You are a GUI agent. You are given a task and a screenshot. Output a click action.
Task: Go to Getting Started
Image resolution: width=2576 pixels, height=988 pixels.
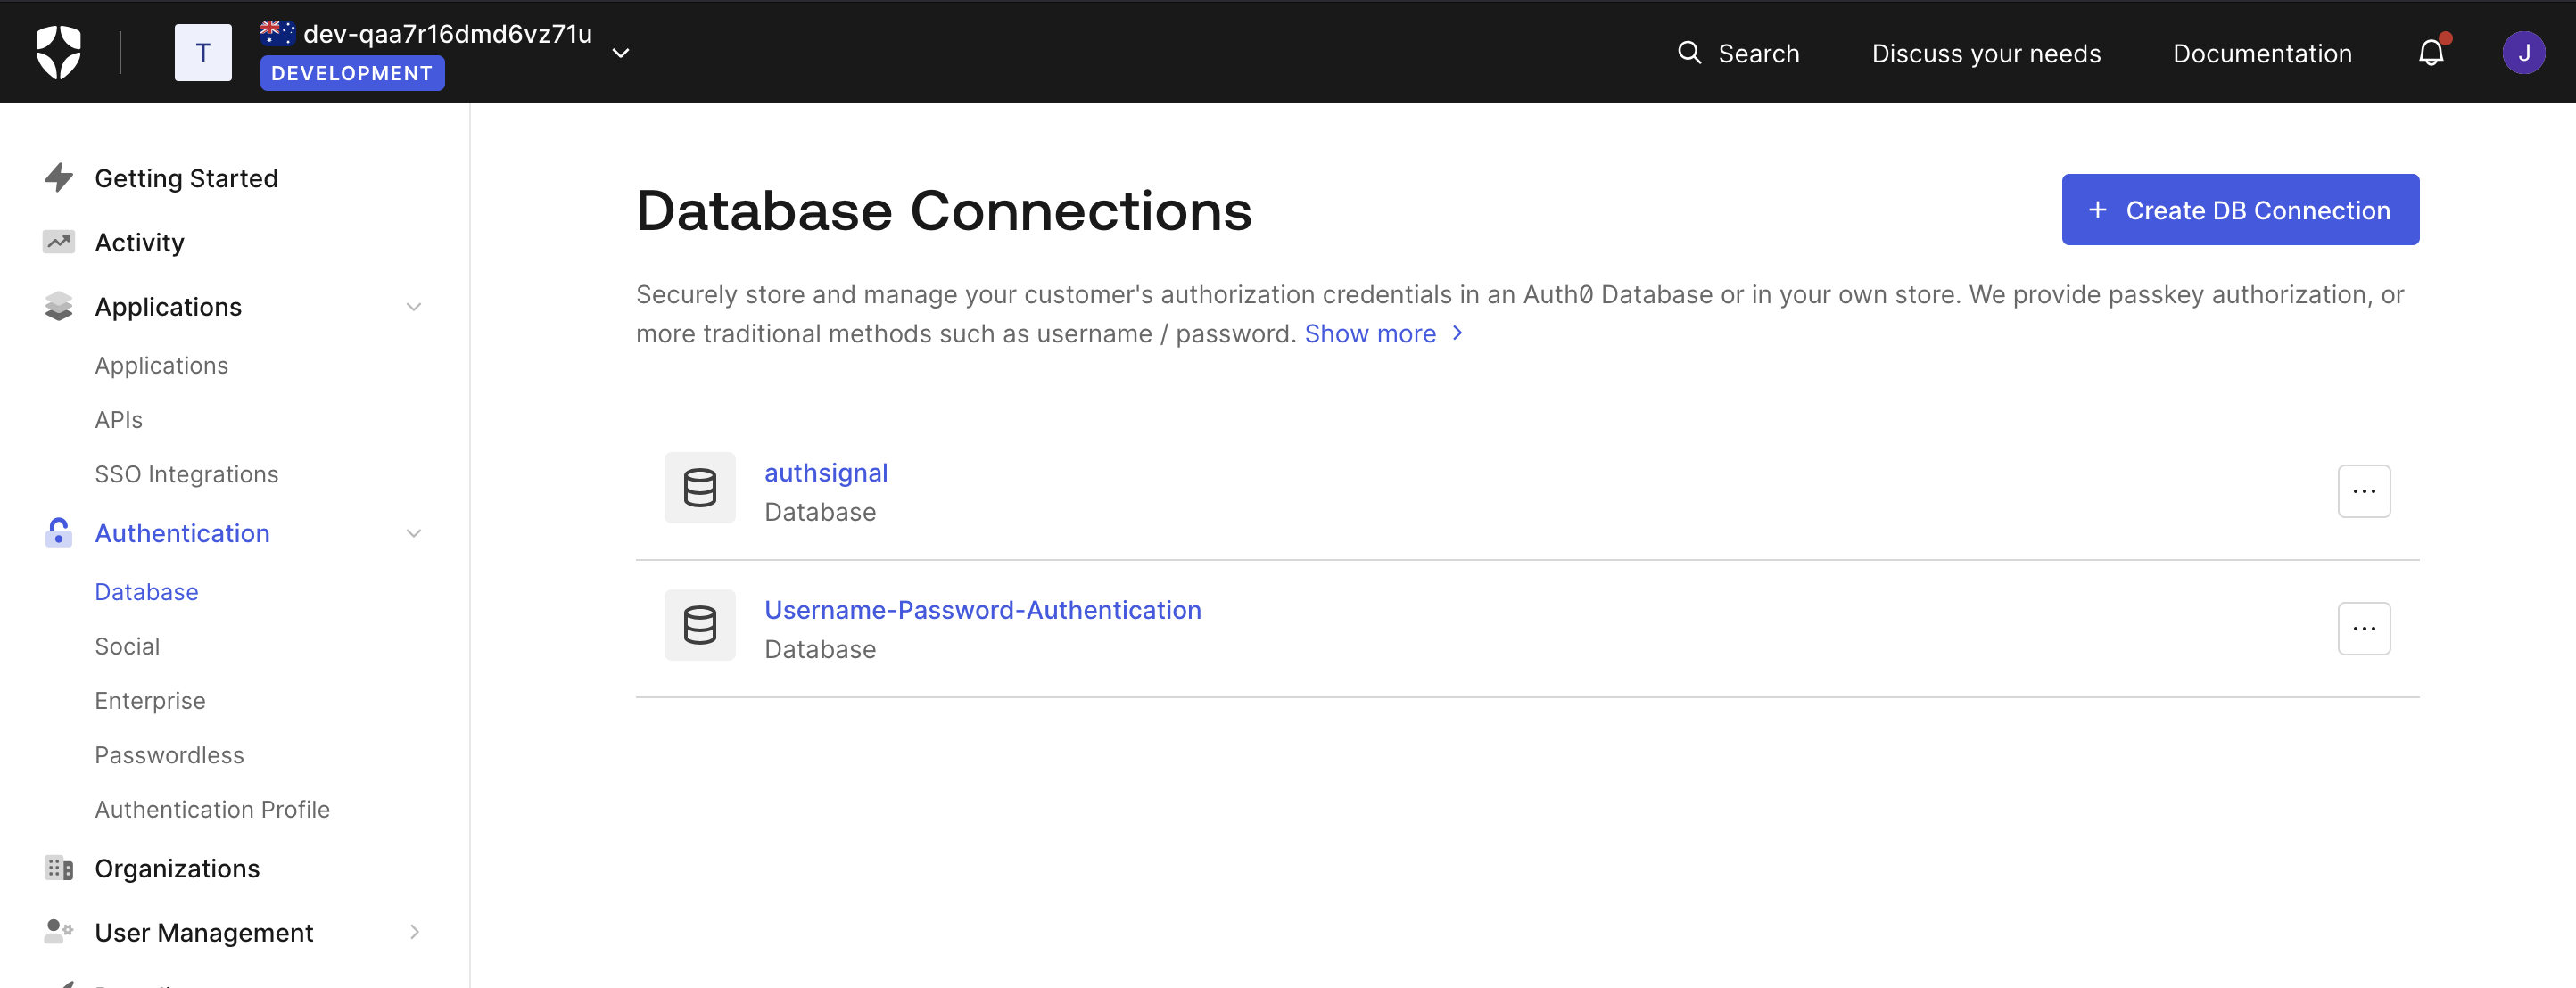pyautogui.click(x=186, y=178)
